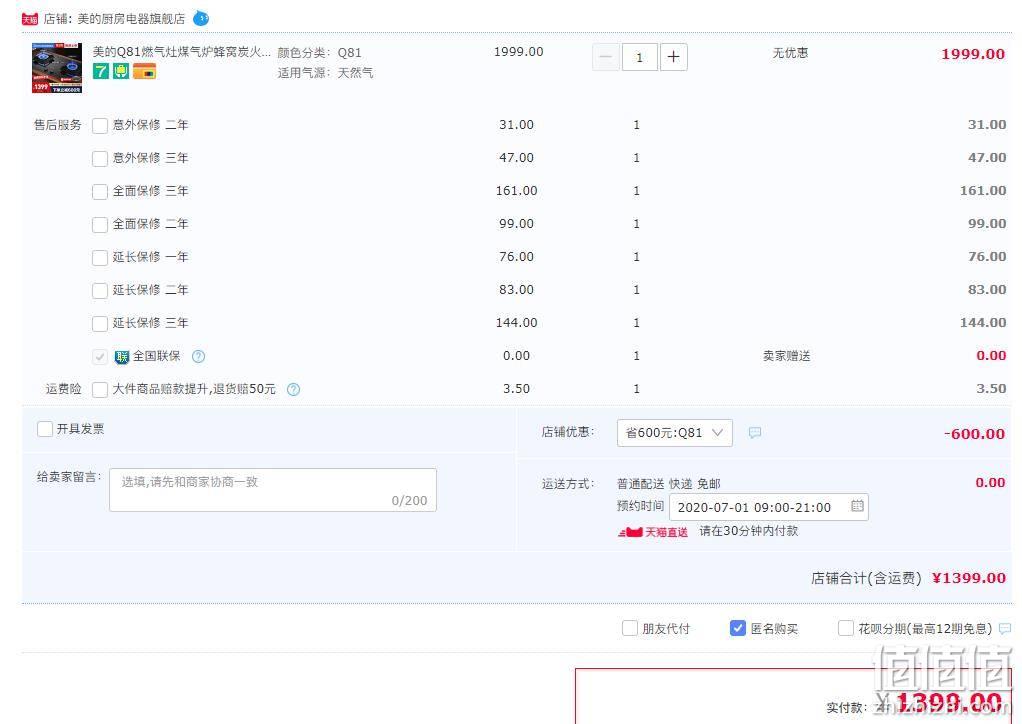Image resolution: width=1022 pixels, height=724 pixels.
Task: Check the 开具发票 invoice checkbox
Action: tap(45, 429)
